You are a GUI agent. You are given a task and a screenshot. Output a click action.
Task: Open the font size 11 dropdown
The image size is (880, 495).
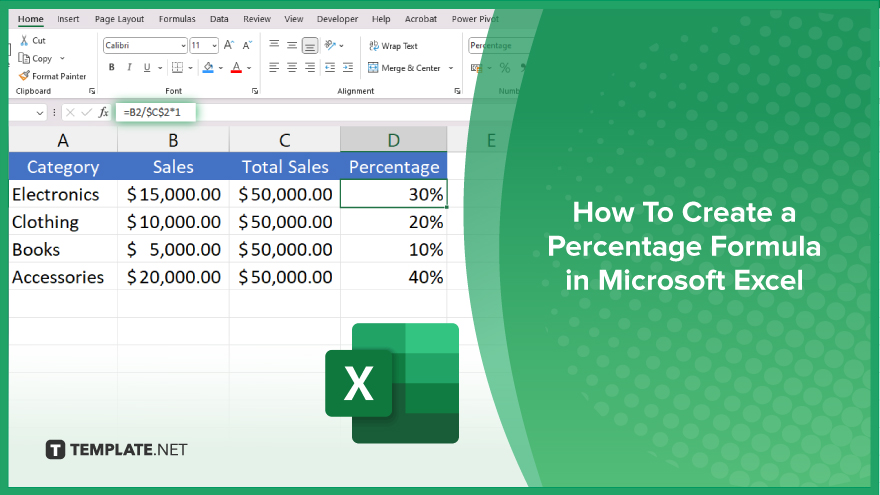point(214,45)
